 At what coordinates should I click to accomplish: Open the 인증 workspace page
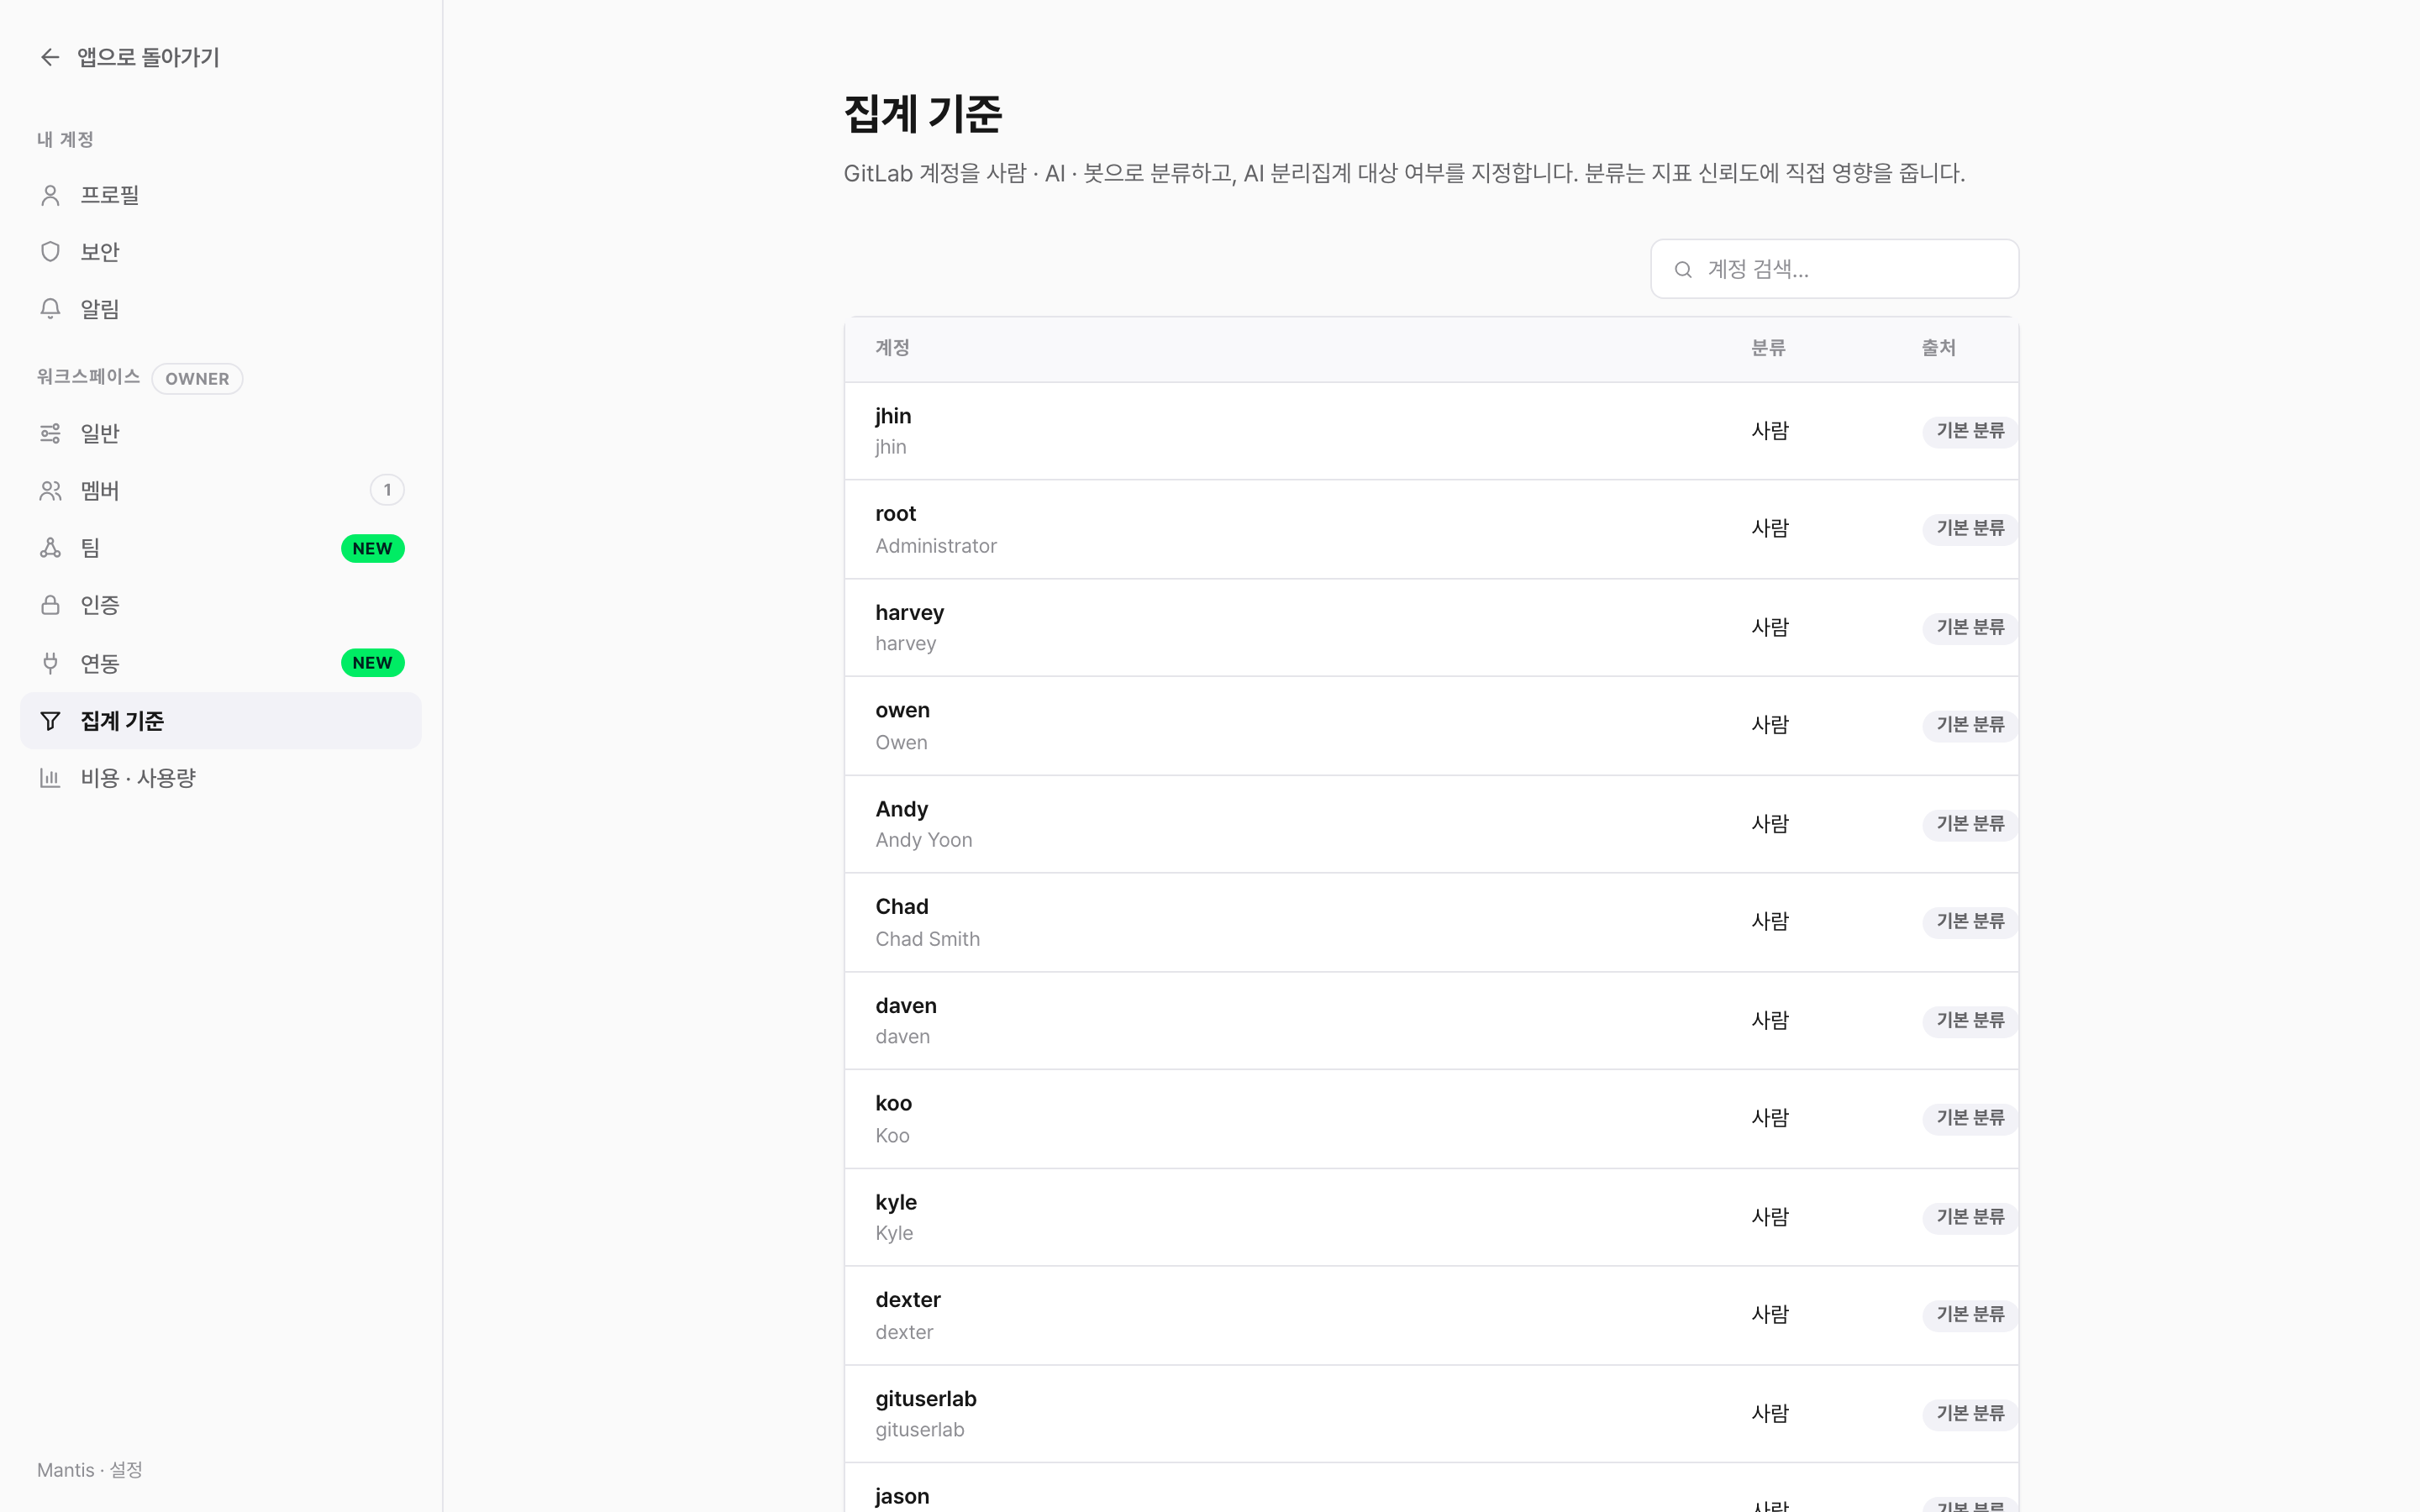tap(221, 605)
